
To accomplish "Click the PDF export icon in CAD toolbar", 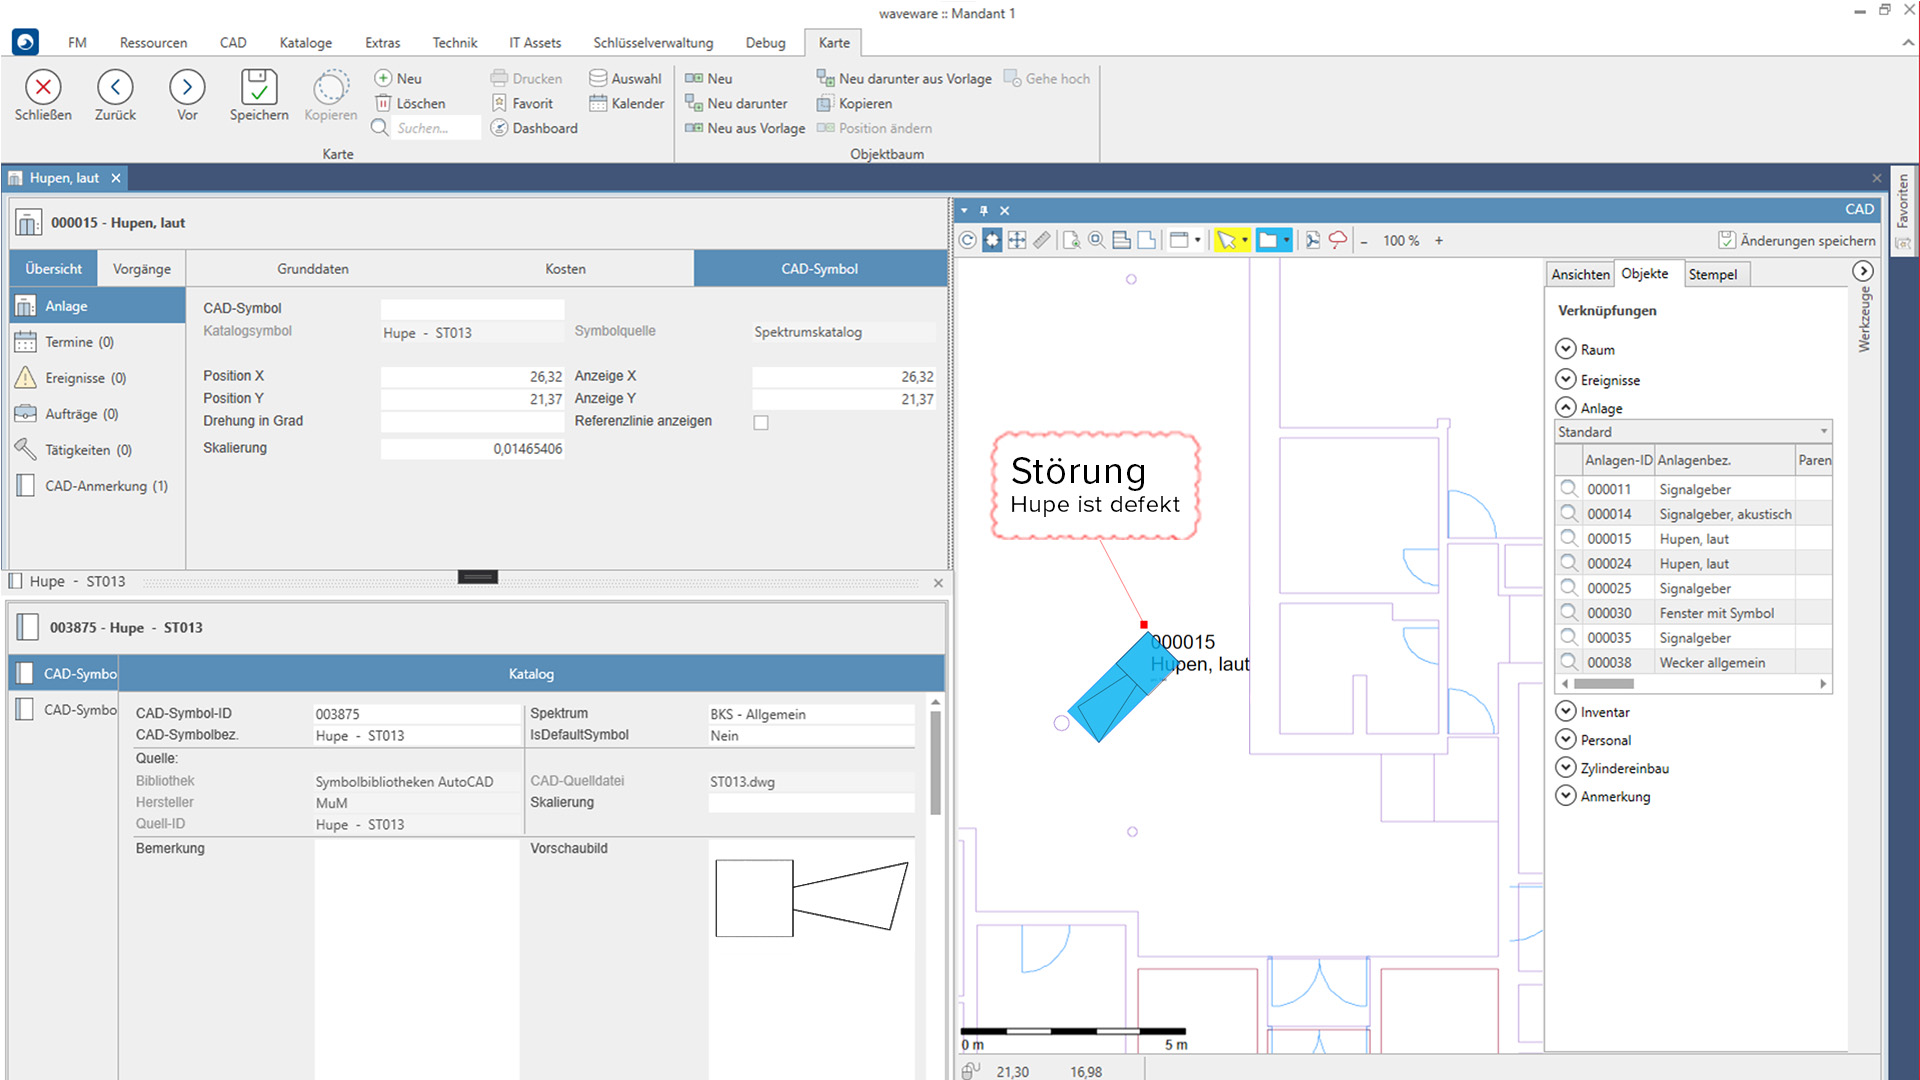I will [x=1312, y=240].
